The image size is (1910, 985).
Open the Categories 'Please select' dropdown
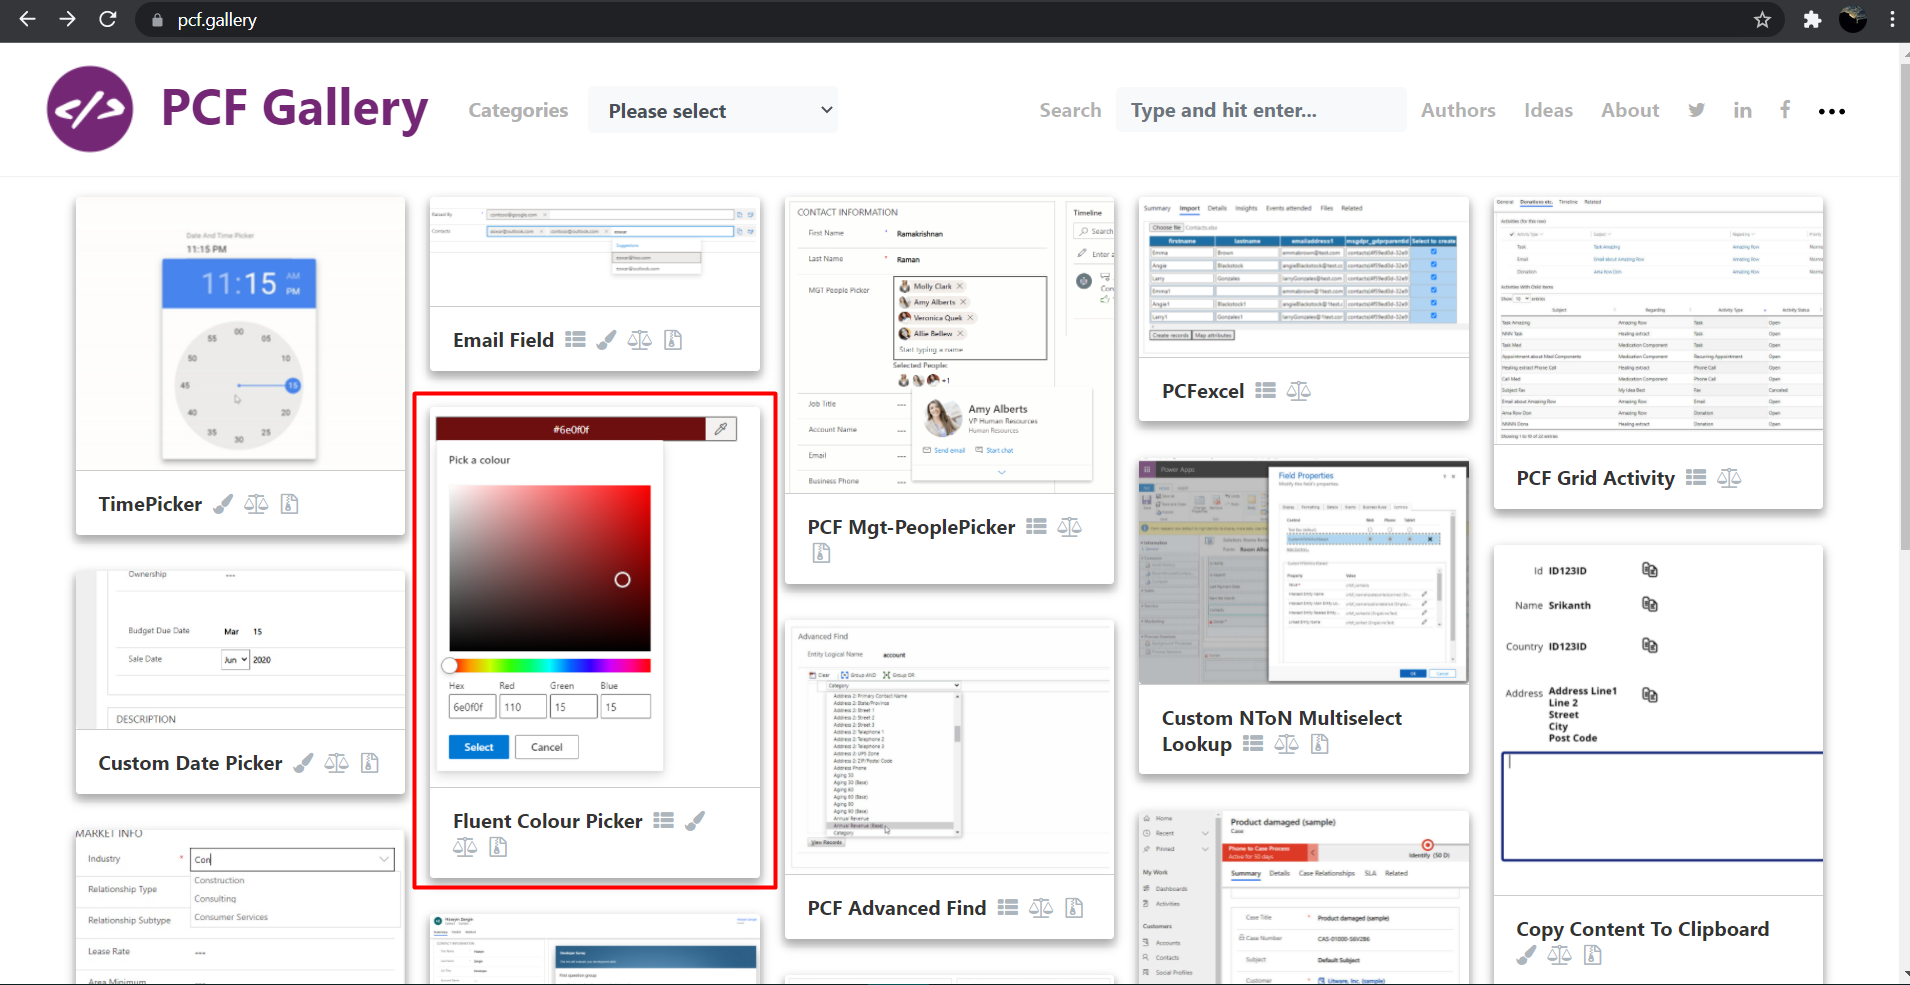(713, 110)
